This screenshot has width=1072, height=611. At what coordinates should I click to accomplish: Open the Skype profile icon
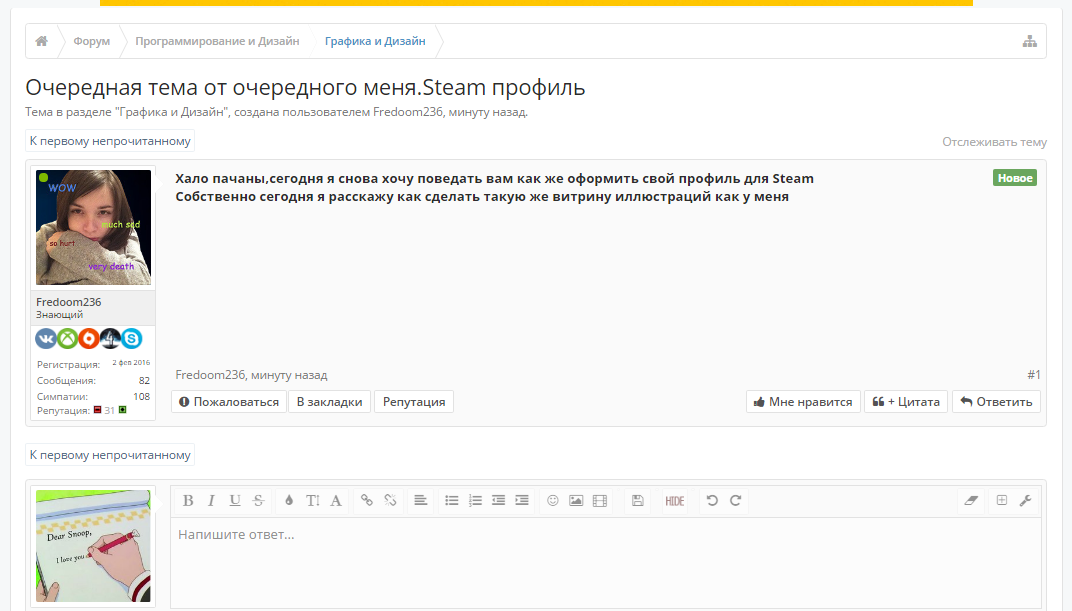(131, 338)
